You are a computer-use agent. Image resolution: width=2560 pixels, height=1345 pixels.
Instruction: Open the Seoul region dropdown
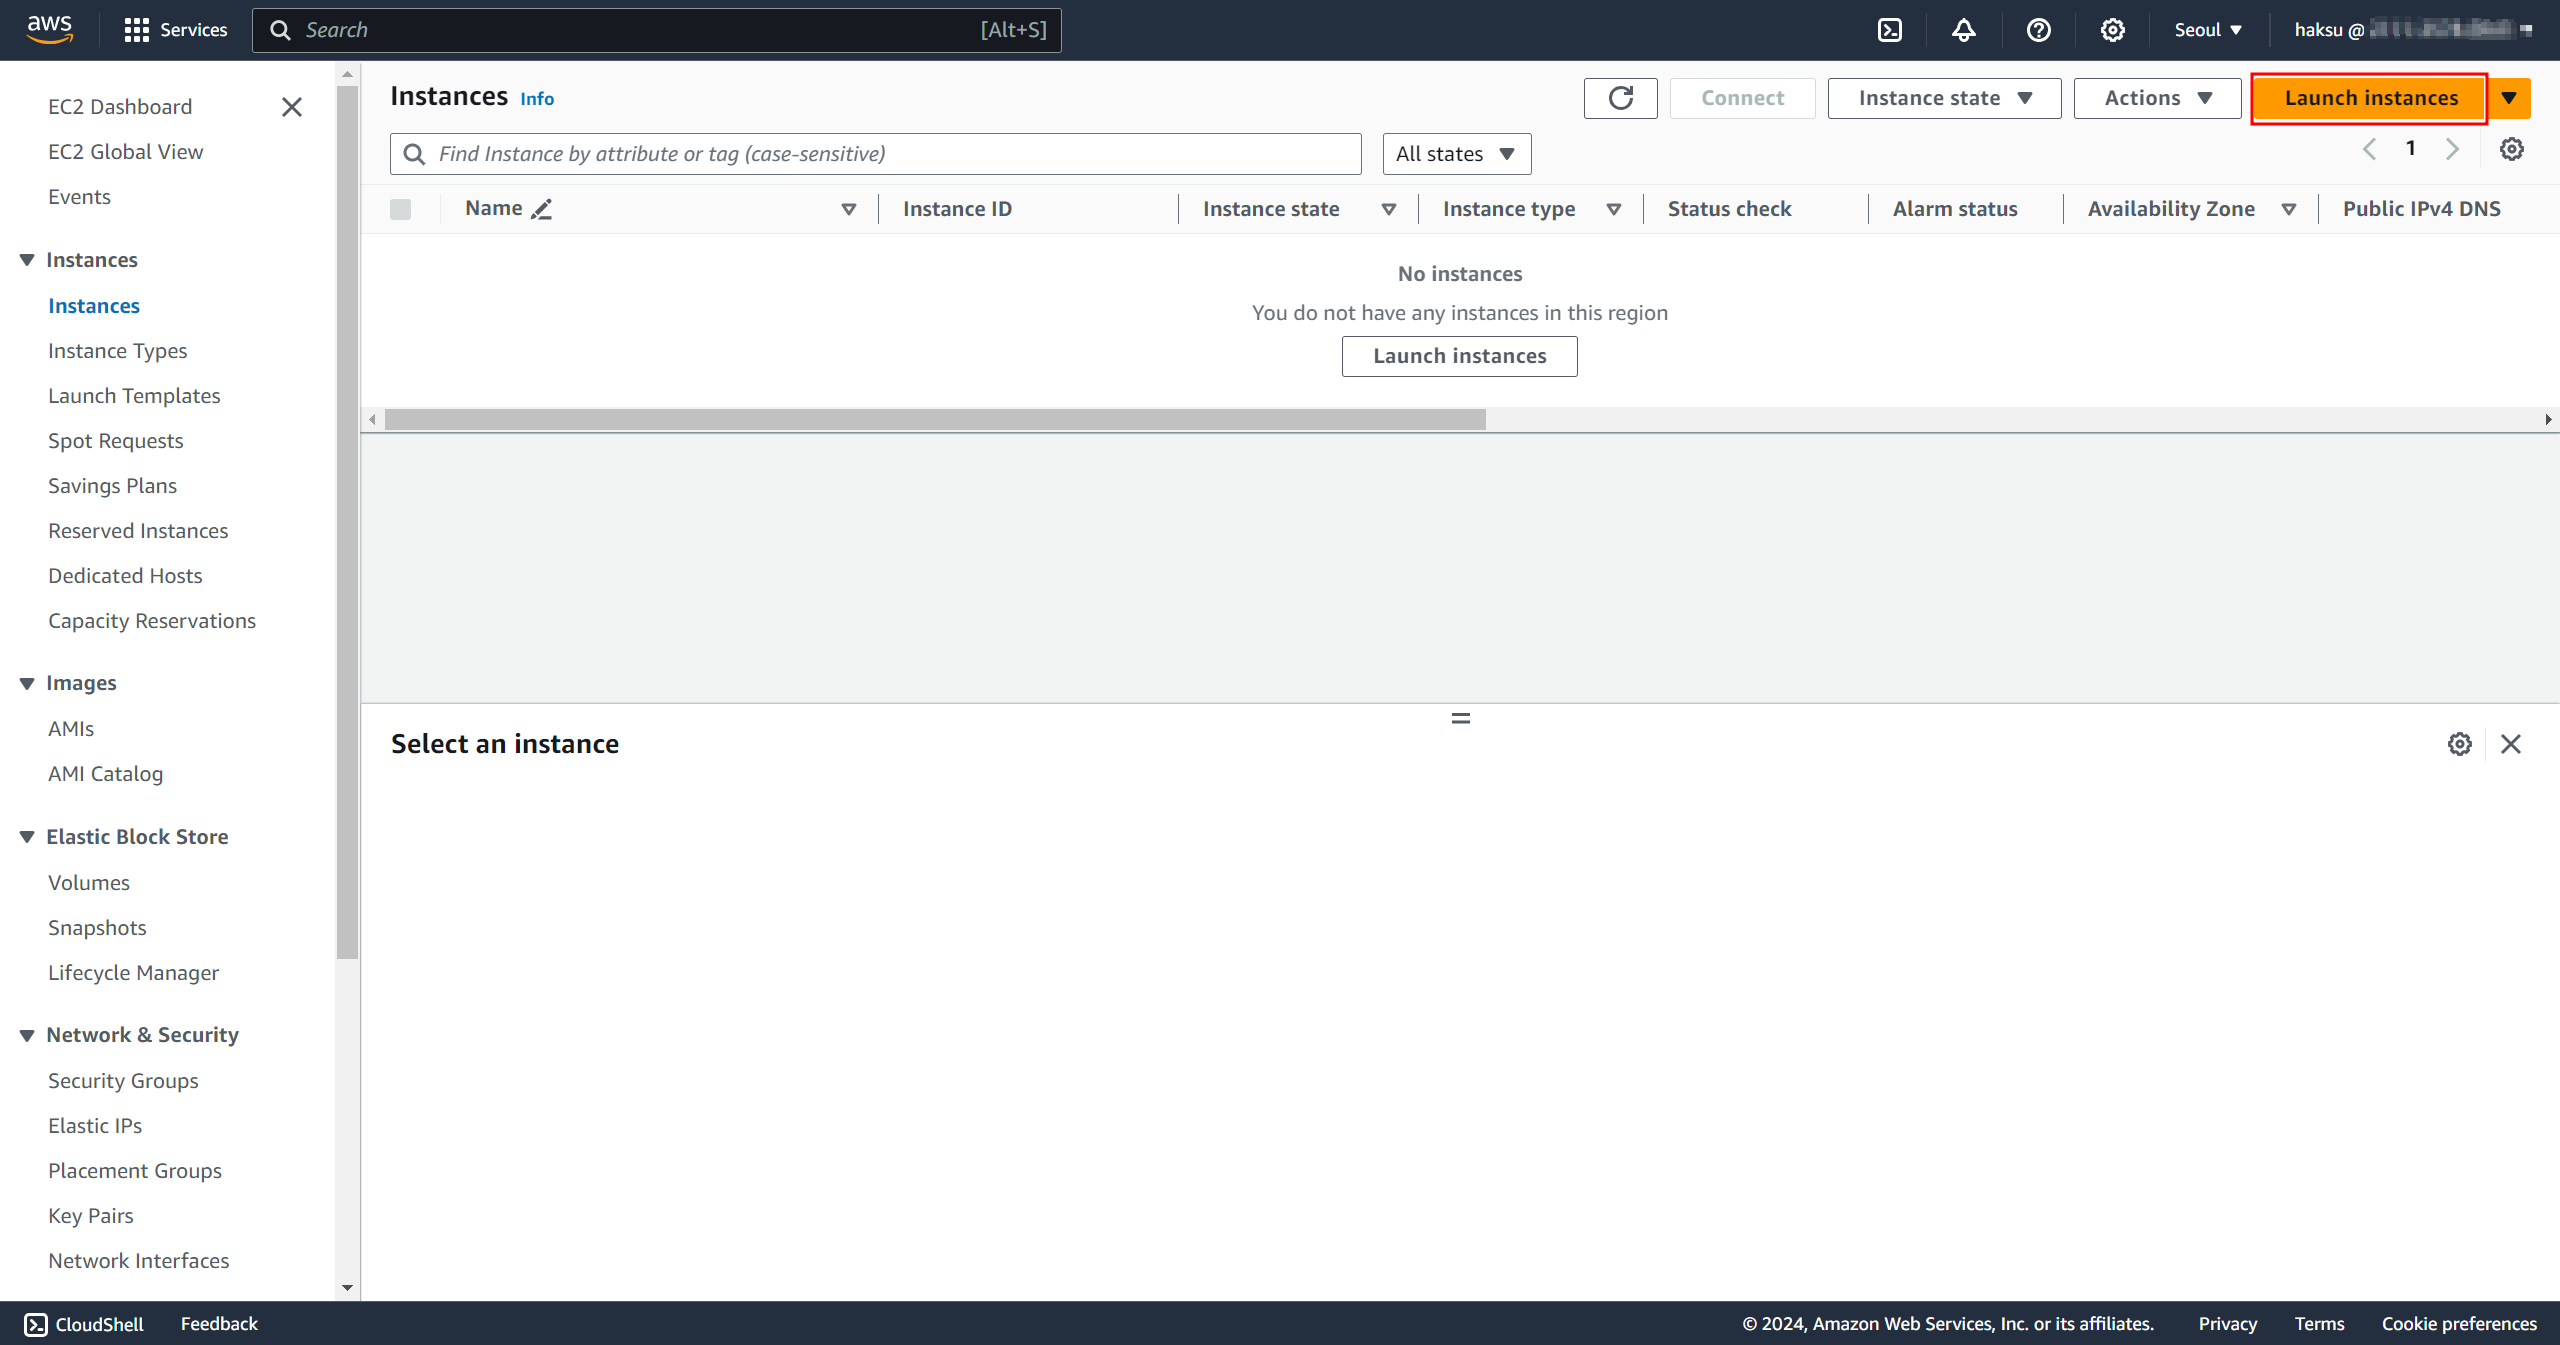coord(2208,30)
